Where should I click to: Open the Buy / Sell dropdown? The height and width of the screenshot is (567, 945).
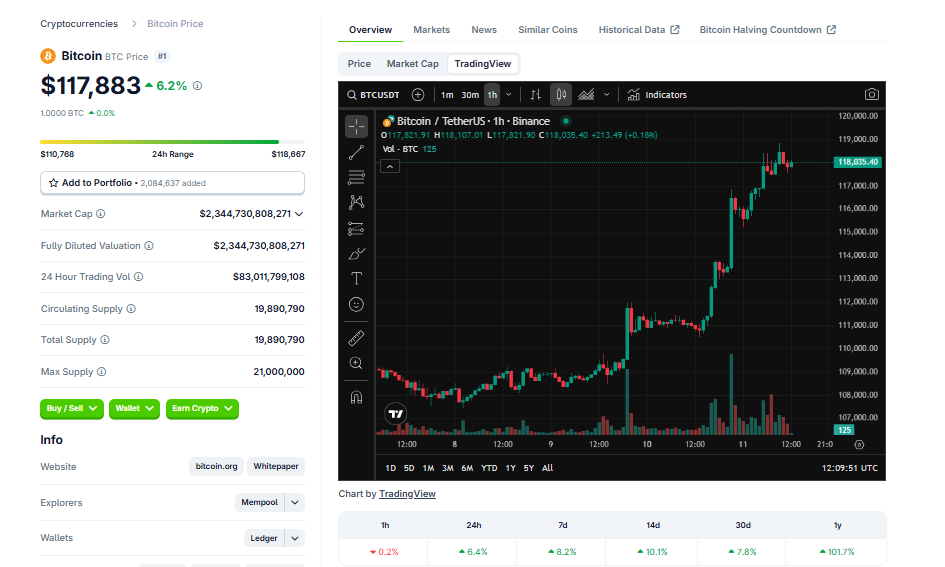[72, 409]
